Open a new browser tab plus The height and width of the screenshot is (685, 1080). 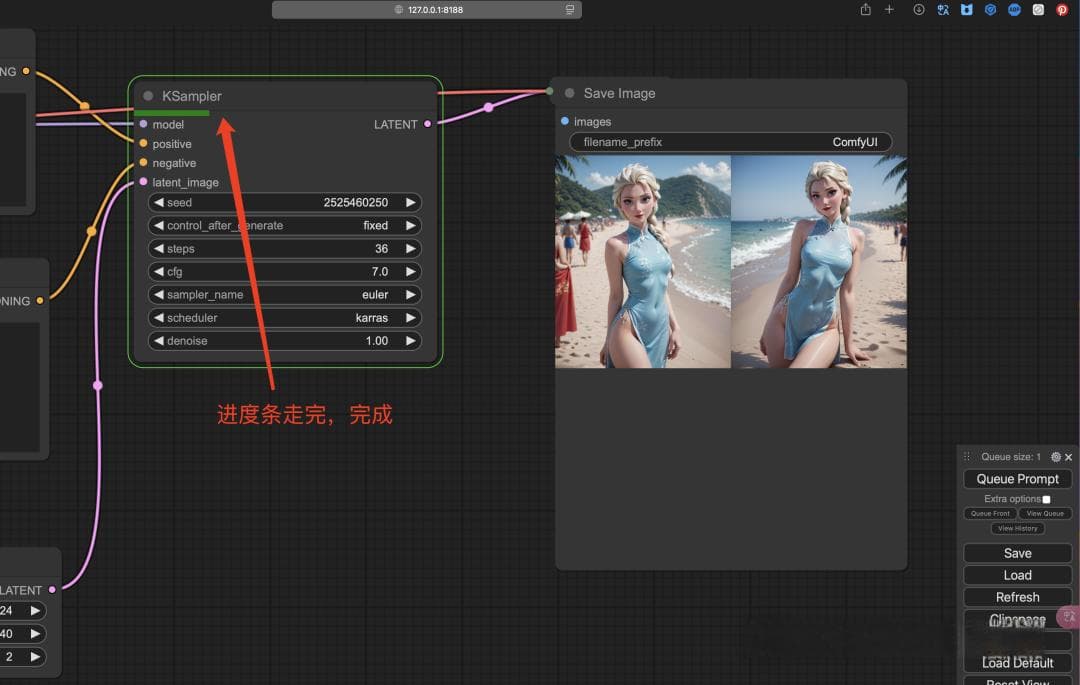(889, 10)
